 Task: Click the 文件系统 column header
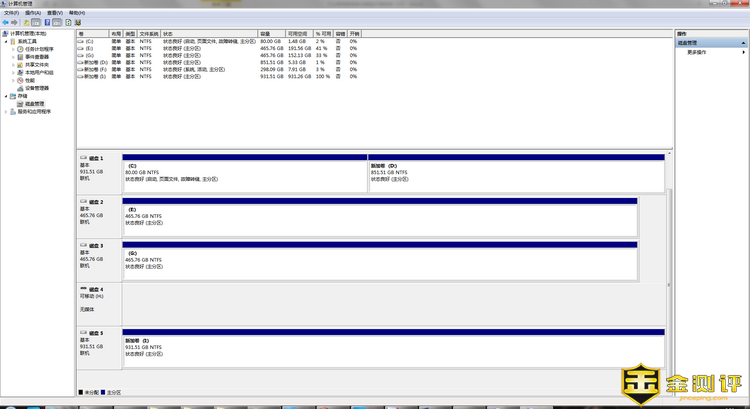point(148,33)
